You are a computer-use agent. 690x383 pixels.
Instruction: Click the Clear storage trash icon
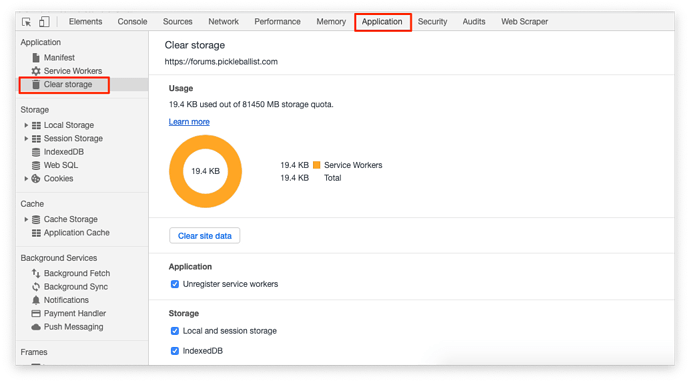click(36, 85)
